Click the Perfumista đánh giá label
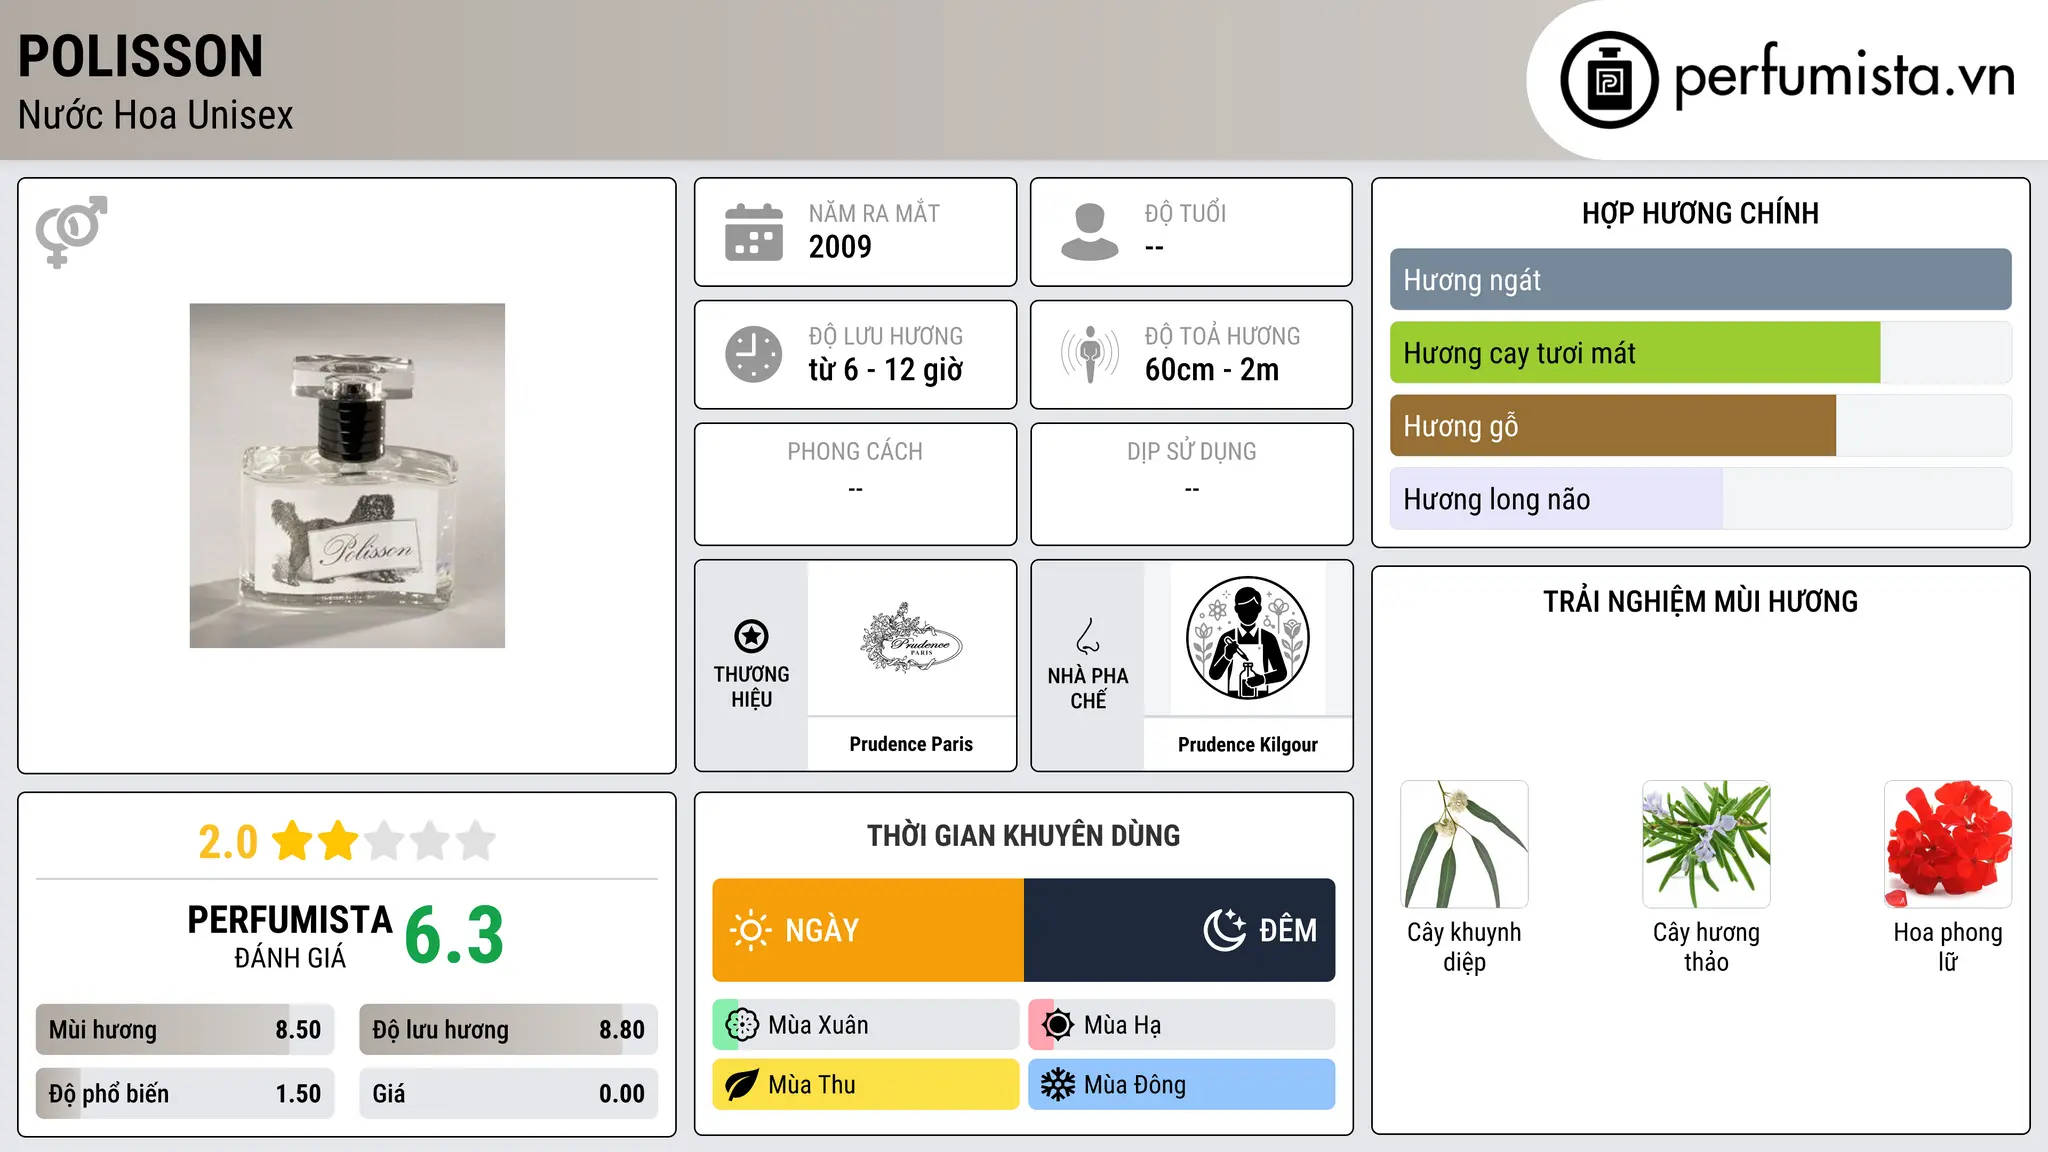The image size is (2048, 1152). point(290,936)
